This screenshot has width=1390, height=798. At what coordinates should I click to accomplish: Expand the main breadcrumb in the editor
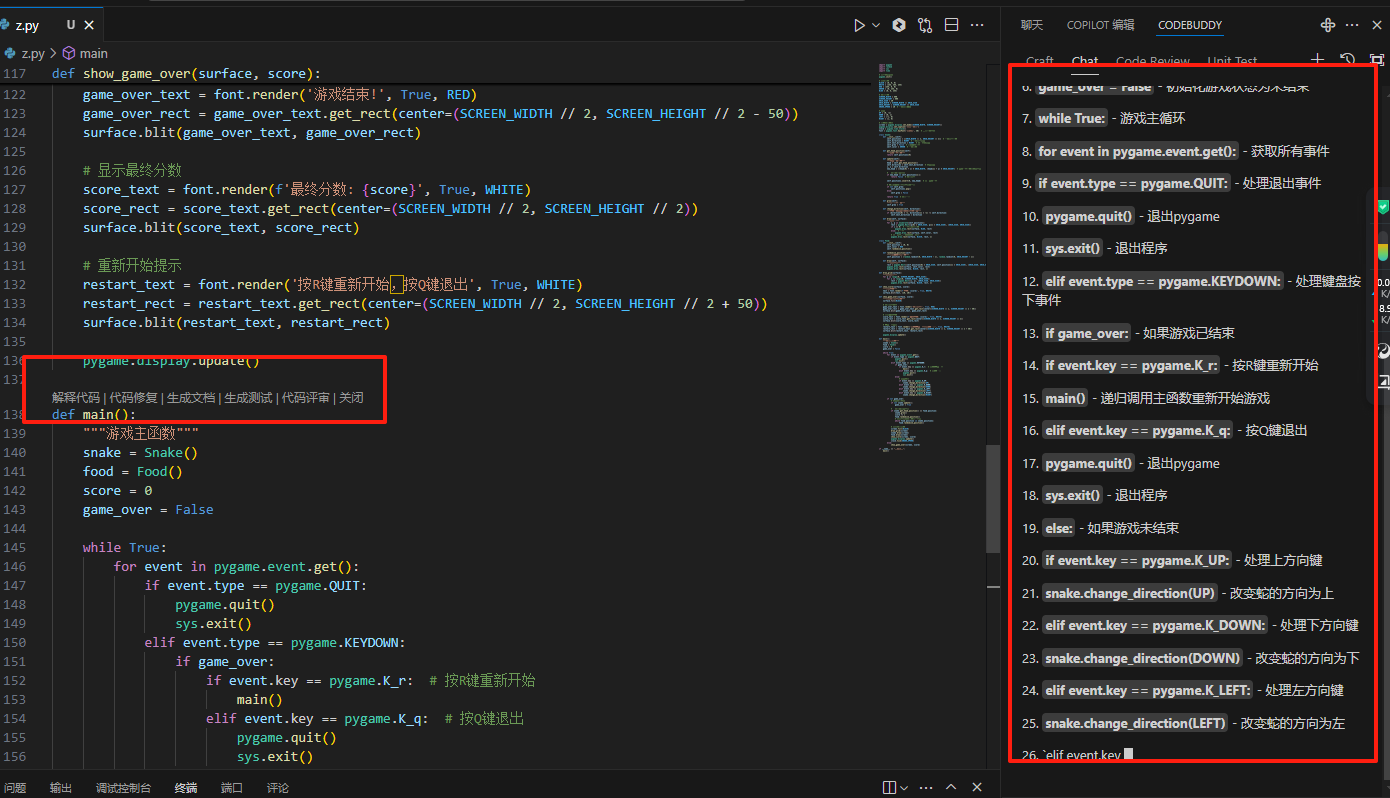[91, 52]
